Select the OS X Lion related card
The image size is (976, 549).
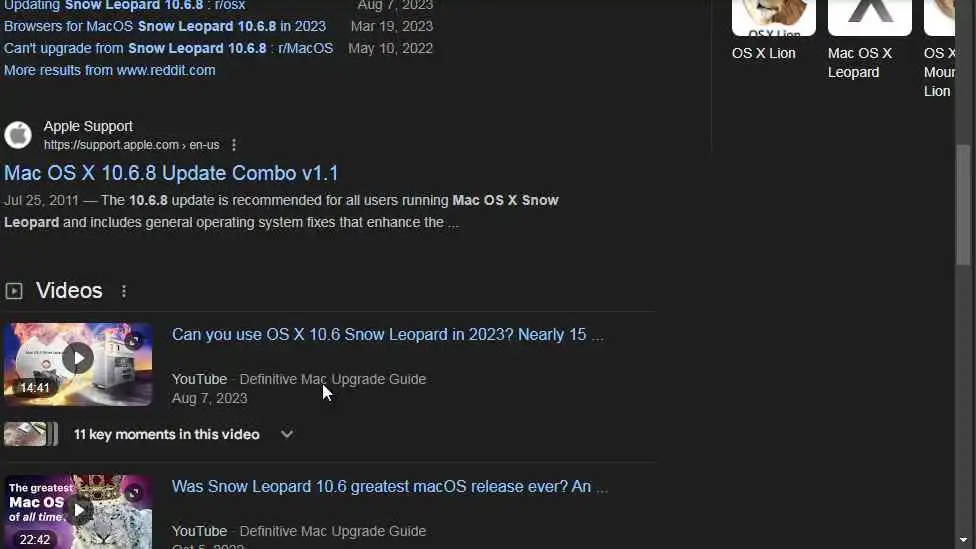pyautogui.click(x=773, y=31)
